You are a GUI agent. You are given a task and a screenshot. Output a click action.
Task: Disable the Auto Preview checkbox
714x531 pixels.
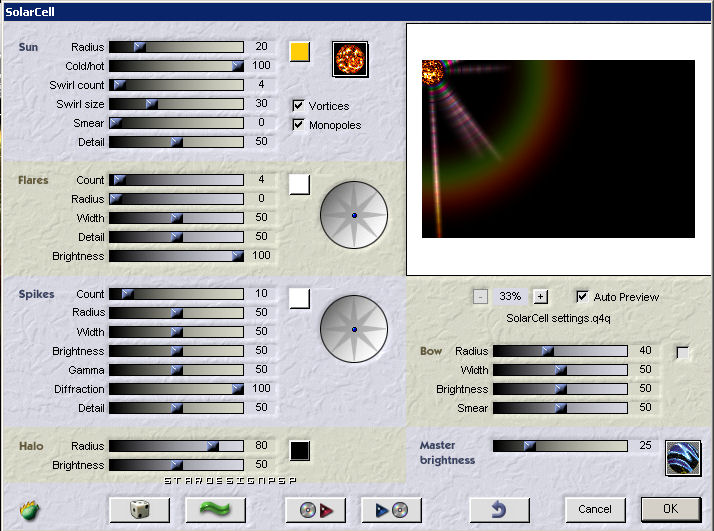click(x=582, y=296)
